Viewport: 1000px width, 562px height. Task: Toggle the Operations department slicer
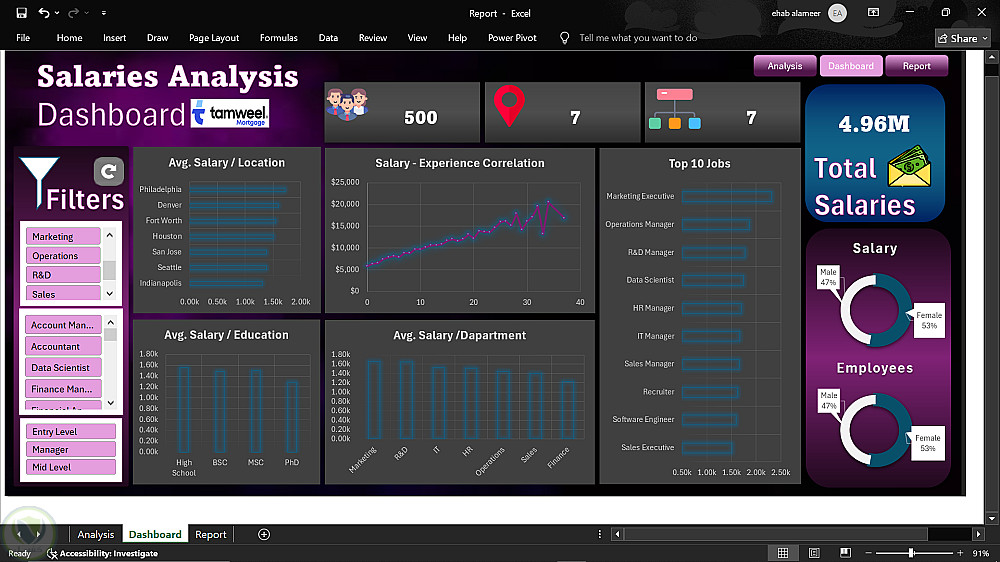point(62,255)
